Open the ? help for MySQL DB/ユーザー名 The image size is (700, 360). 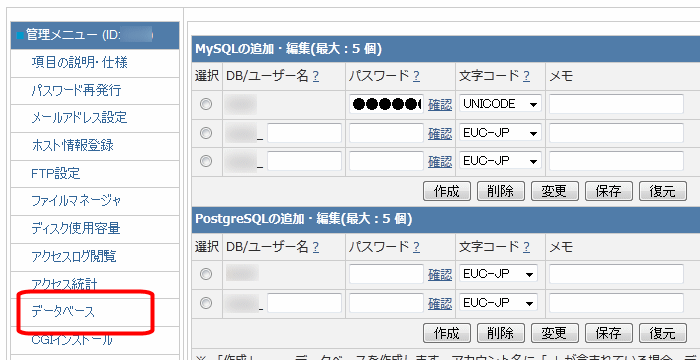click(316, 76)
